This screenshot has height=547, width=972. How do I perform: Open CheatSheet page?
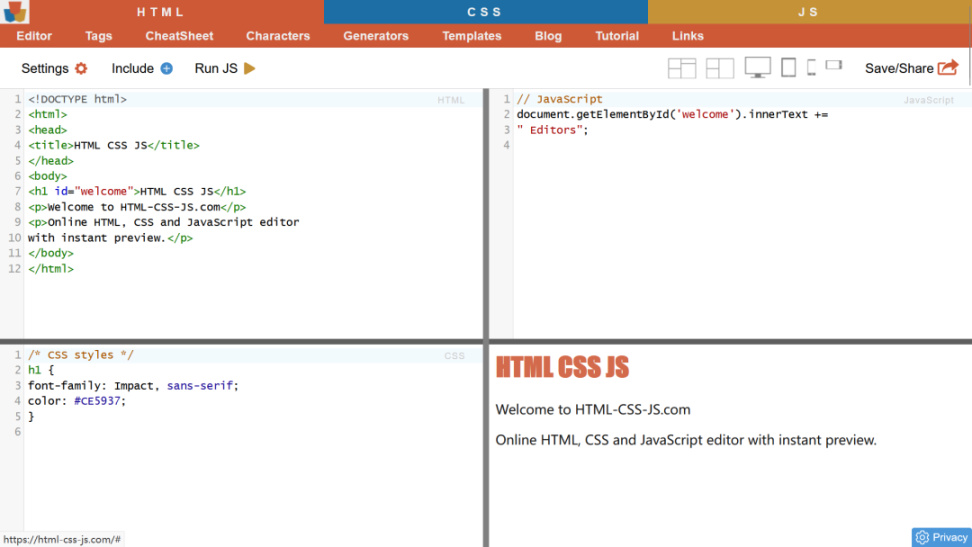click(x=179, y=36)
